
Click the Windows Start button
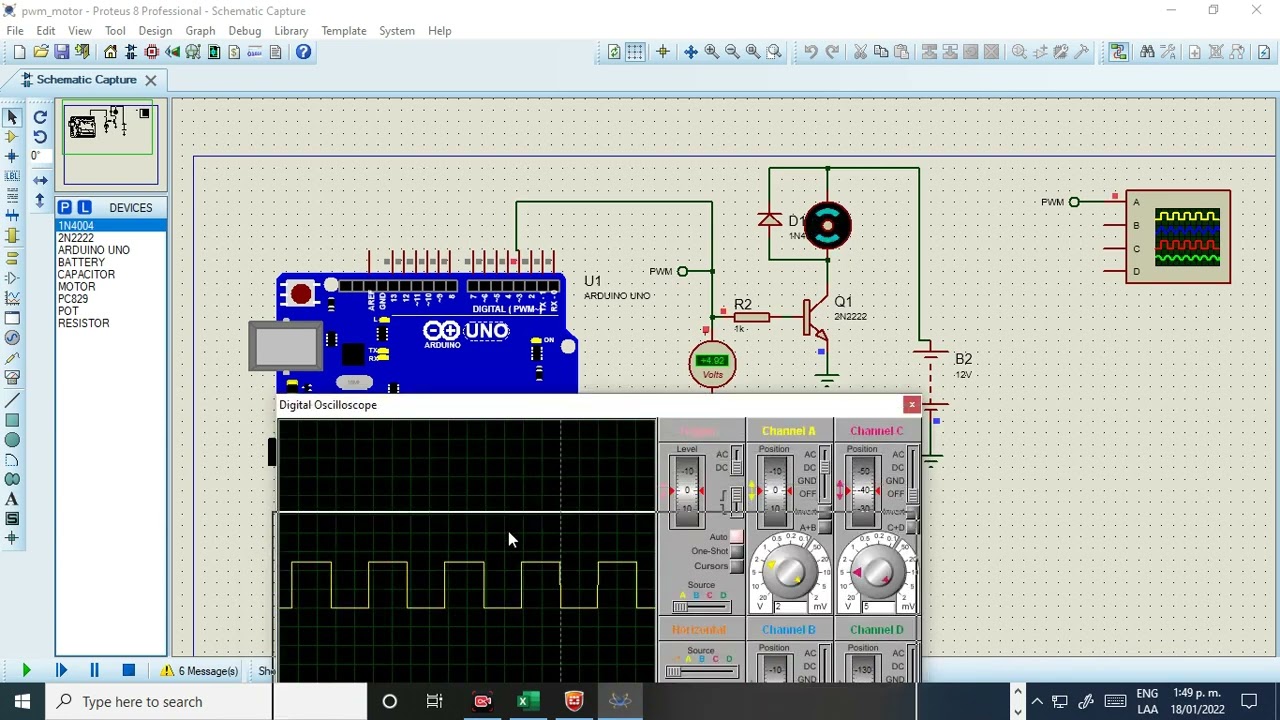coord(22,701)
